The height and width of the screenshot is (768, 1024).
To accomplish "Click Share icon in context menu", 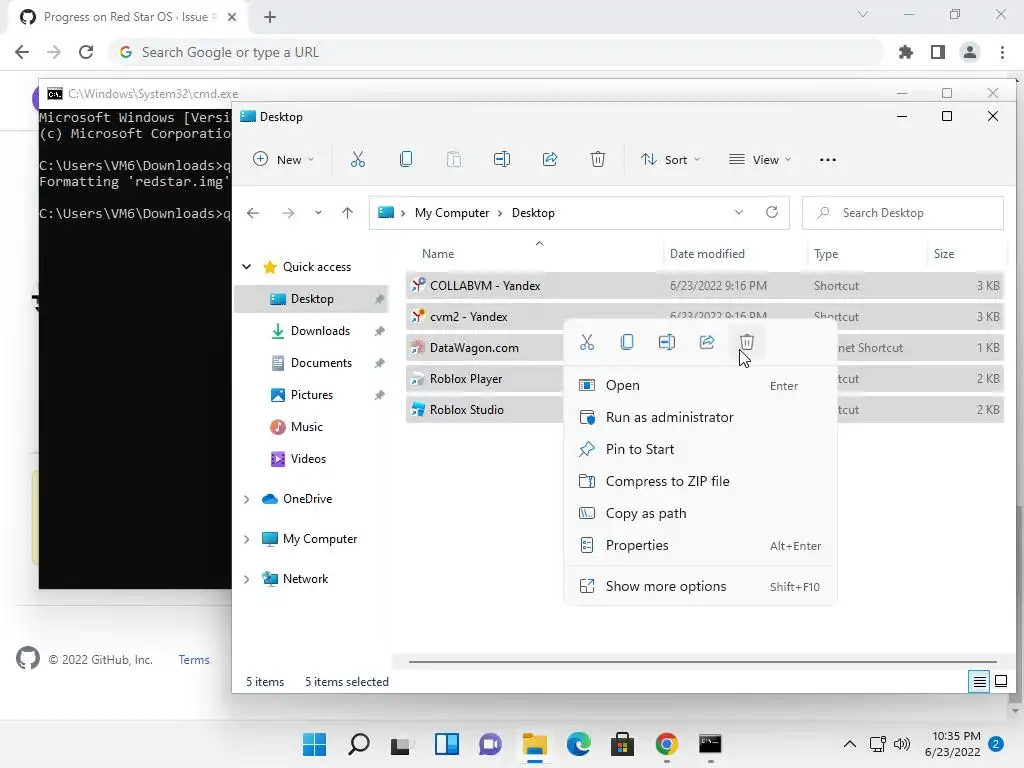I will pyautogui.click(x=707, y=342).
